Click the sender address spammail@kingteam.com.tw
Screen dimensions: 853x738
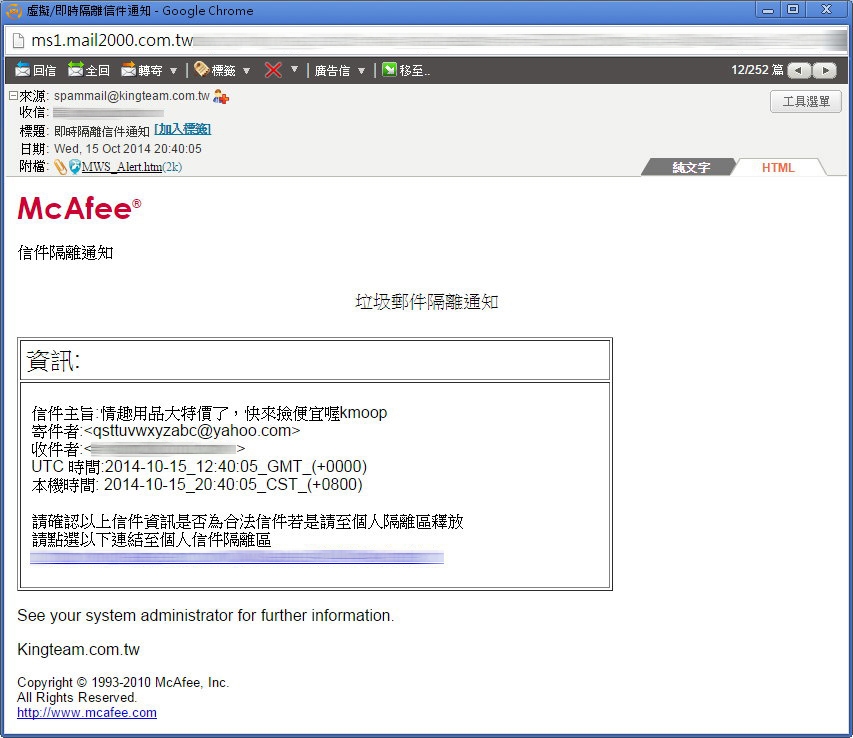(132, 96)
